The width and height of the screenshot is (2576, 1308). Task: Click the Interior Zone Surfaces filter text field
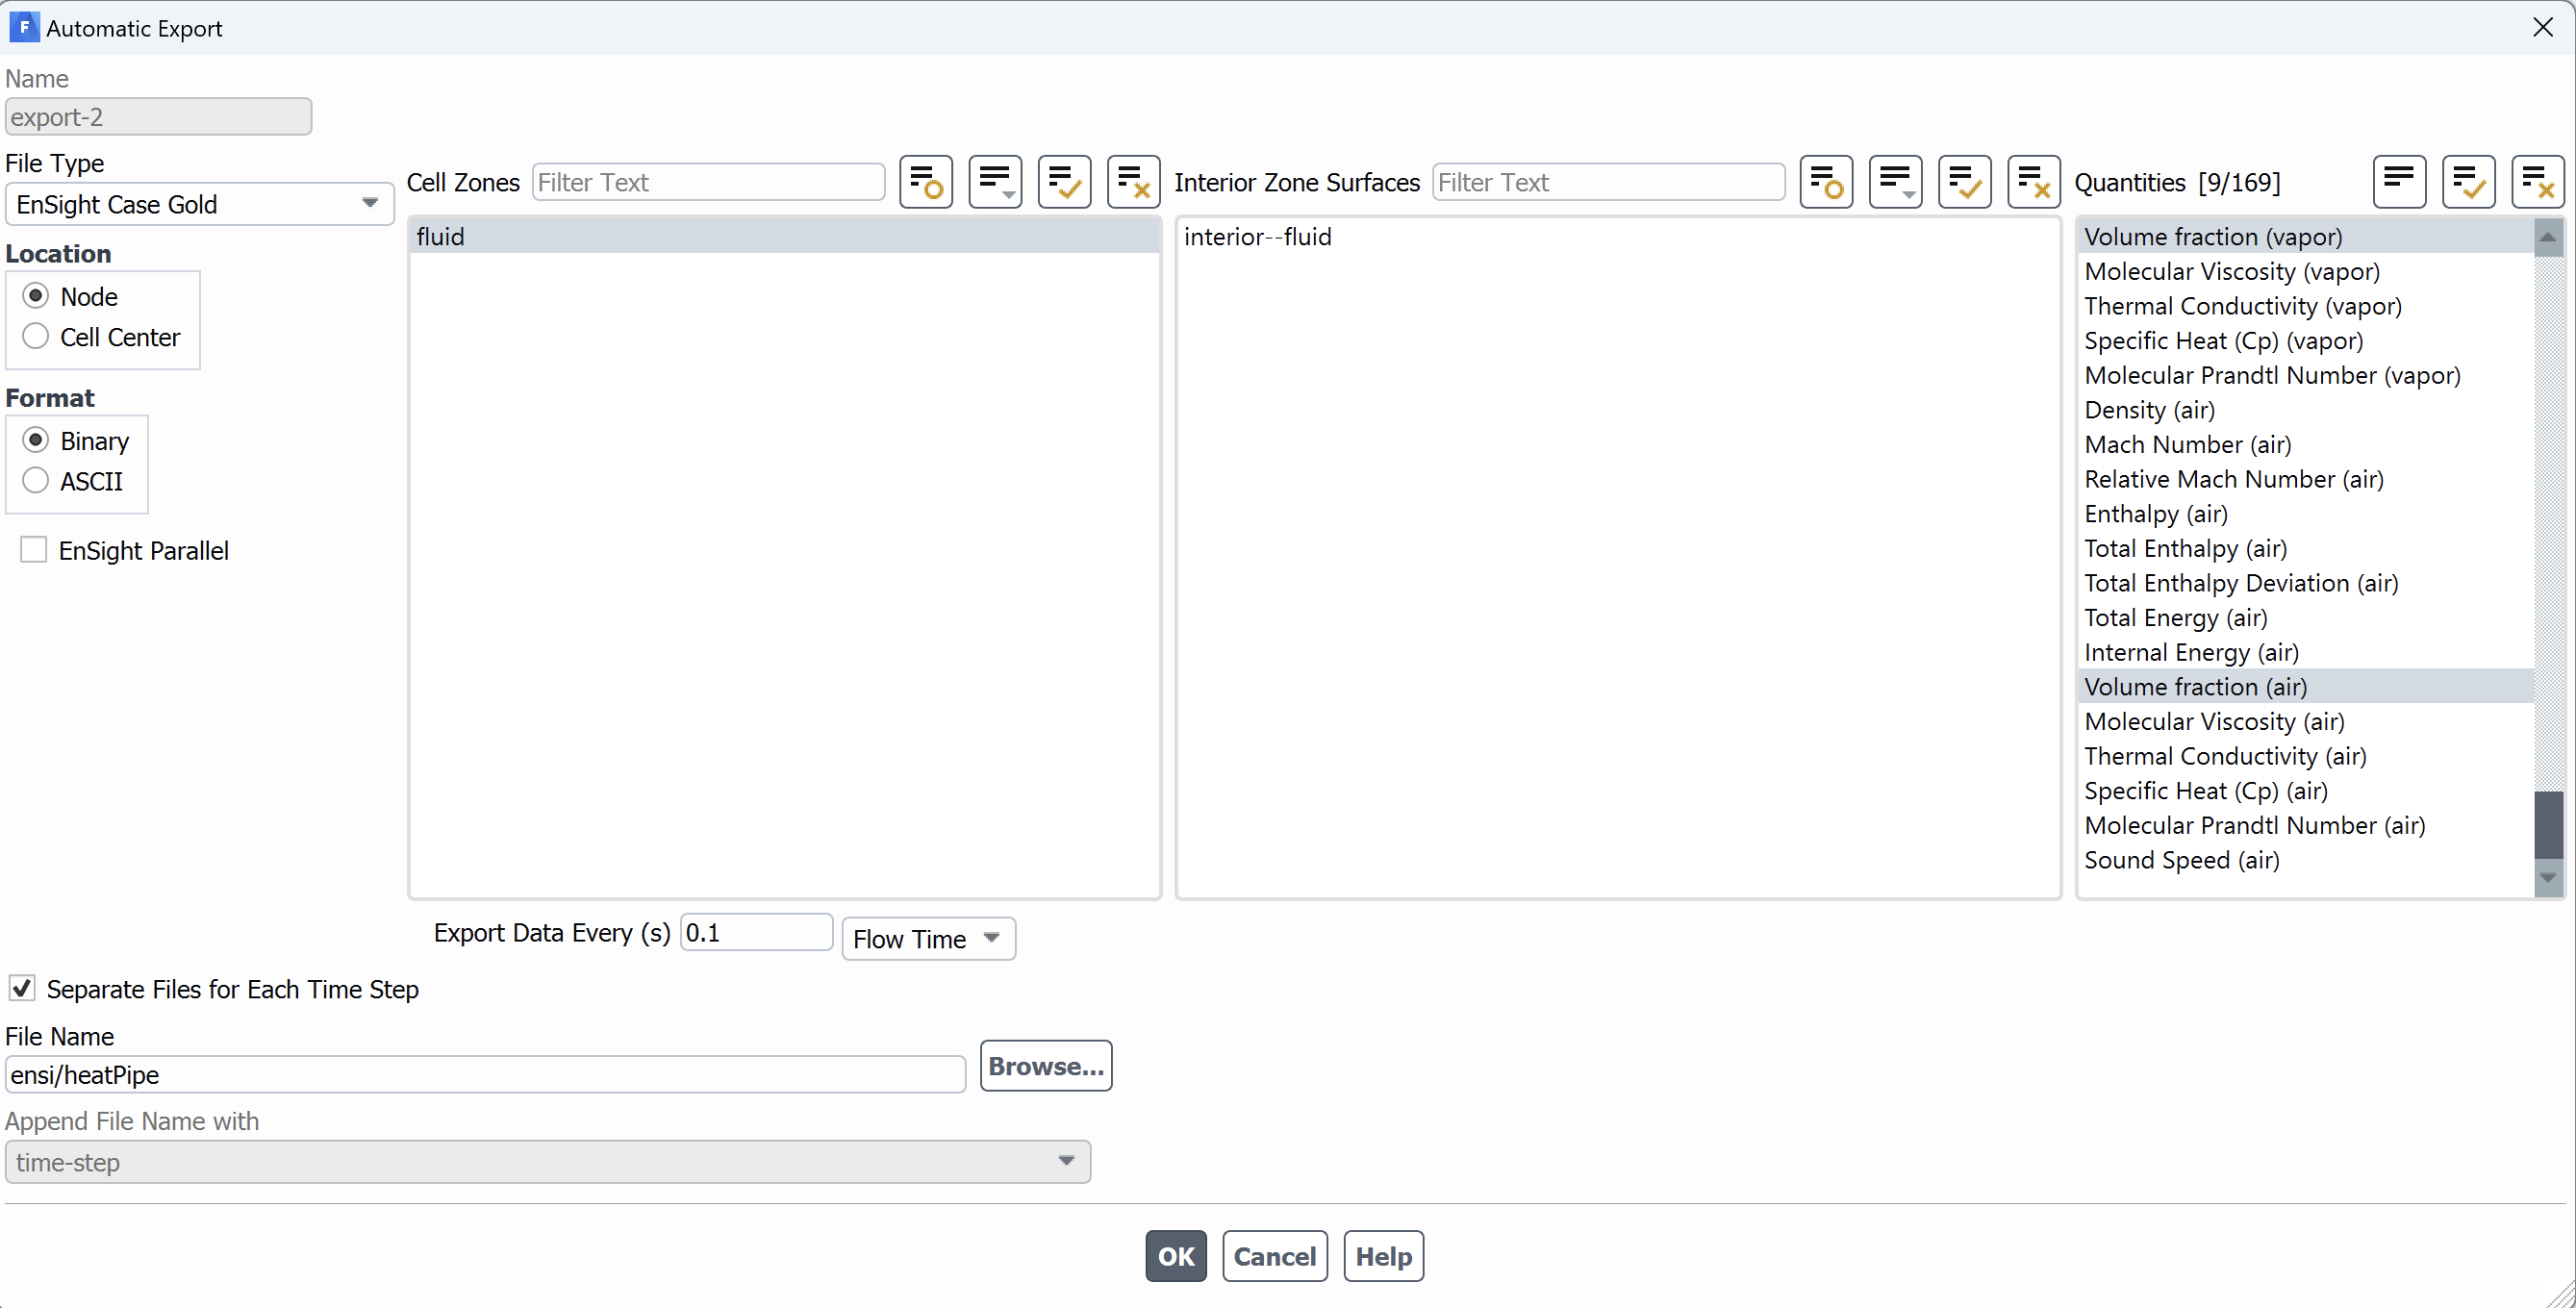pos(1608,182)
